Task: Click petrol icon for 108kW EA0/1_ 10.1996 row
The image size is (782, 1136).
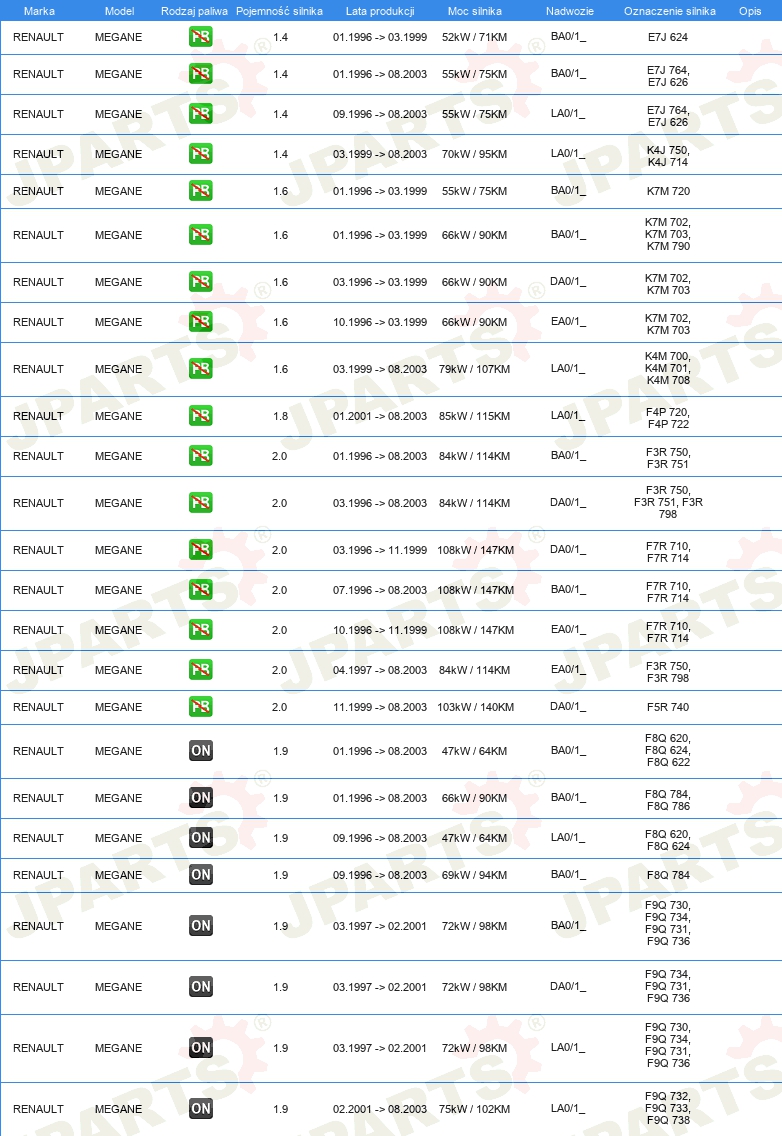Action: pyautogui.click(x=201, y=630)
